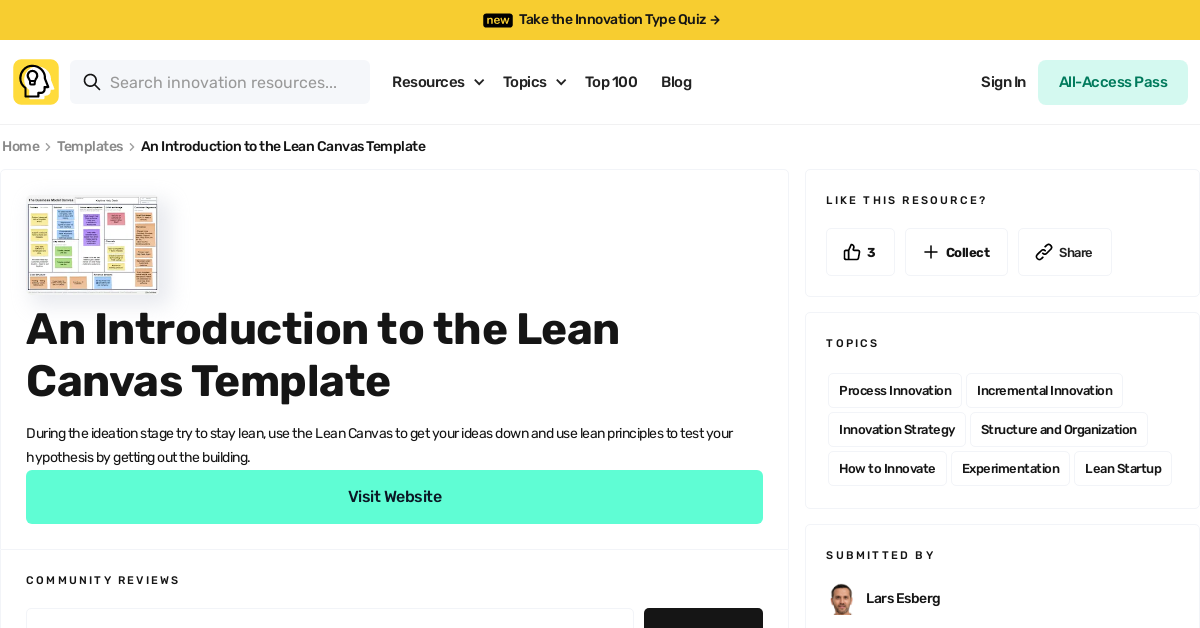Screen dimensions: 1200x628
Task: Click the Visit Website button
Action: point(394,497)
